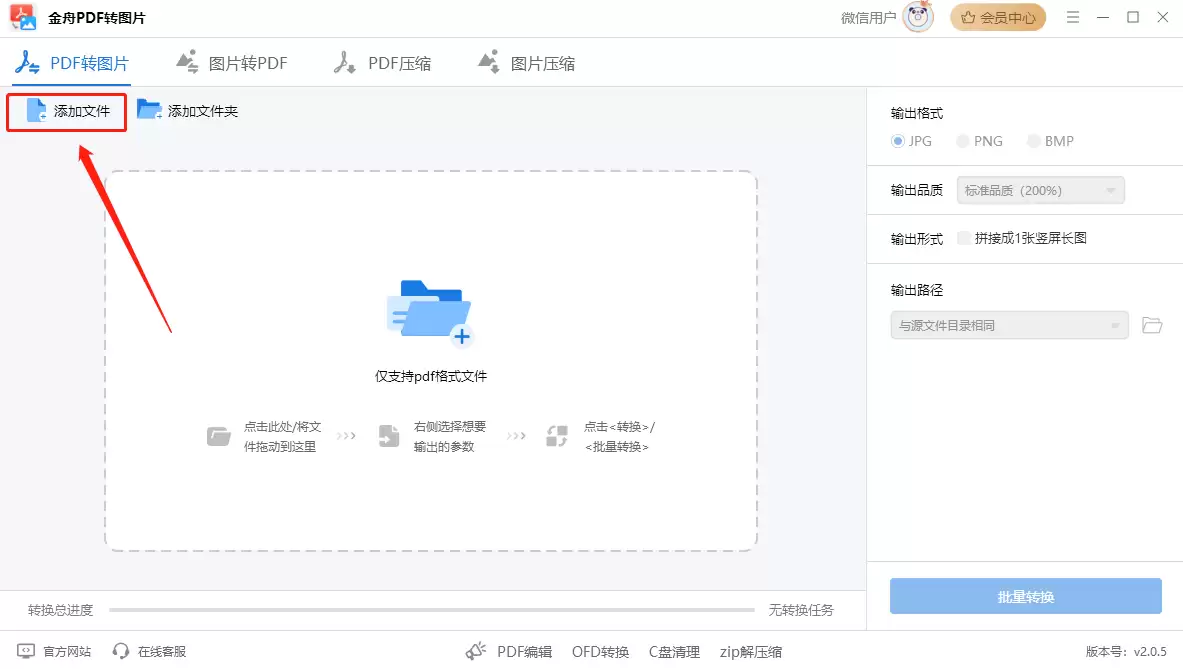1183x669 pixels.
Task: Start the zip解压缩 extraction tool
Action: coord(750,651)
